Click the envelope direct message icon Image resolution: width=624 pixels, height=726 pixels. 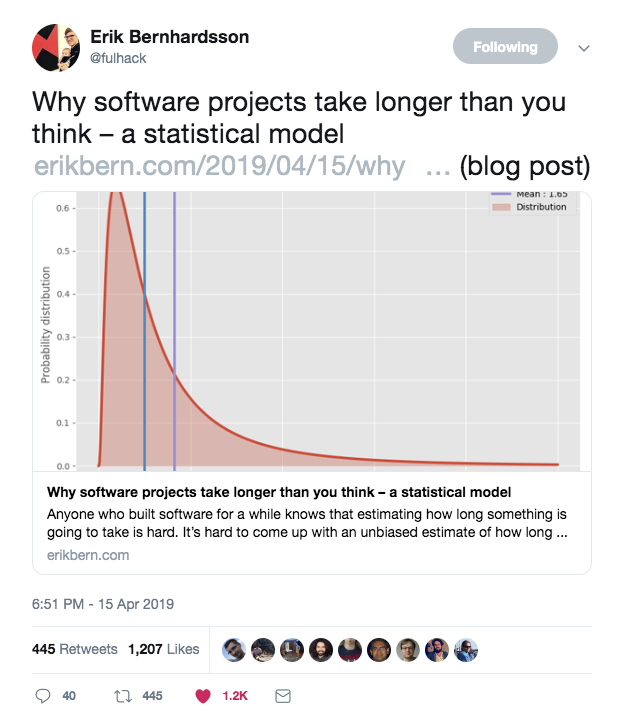[282, 695]
